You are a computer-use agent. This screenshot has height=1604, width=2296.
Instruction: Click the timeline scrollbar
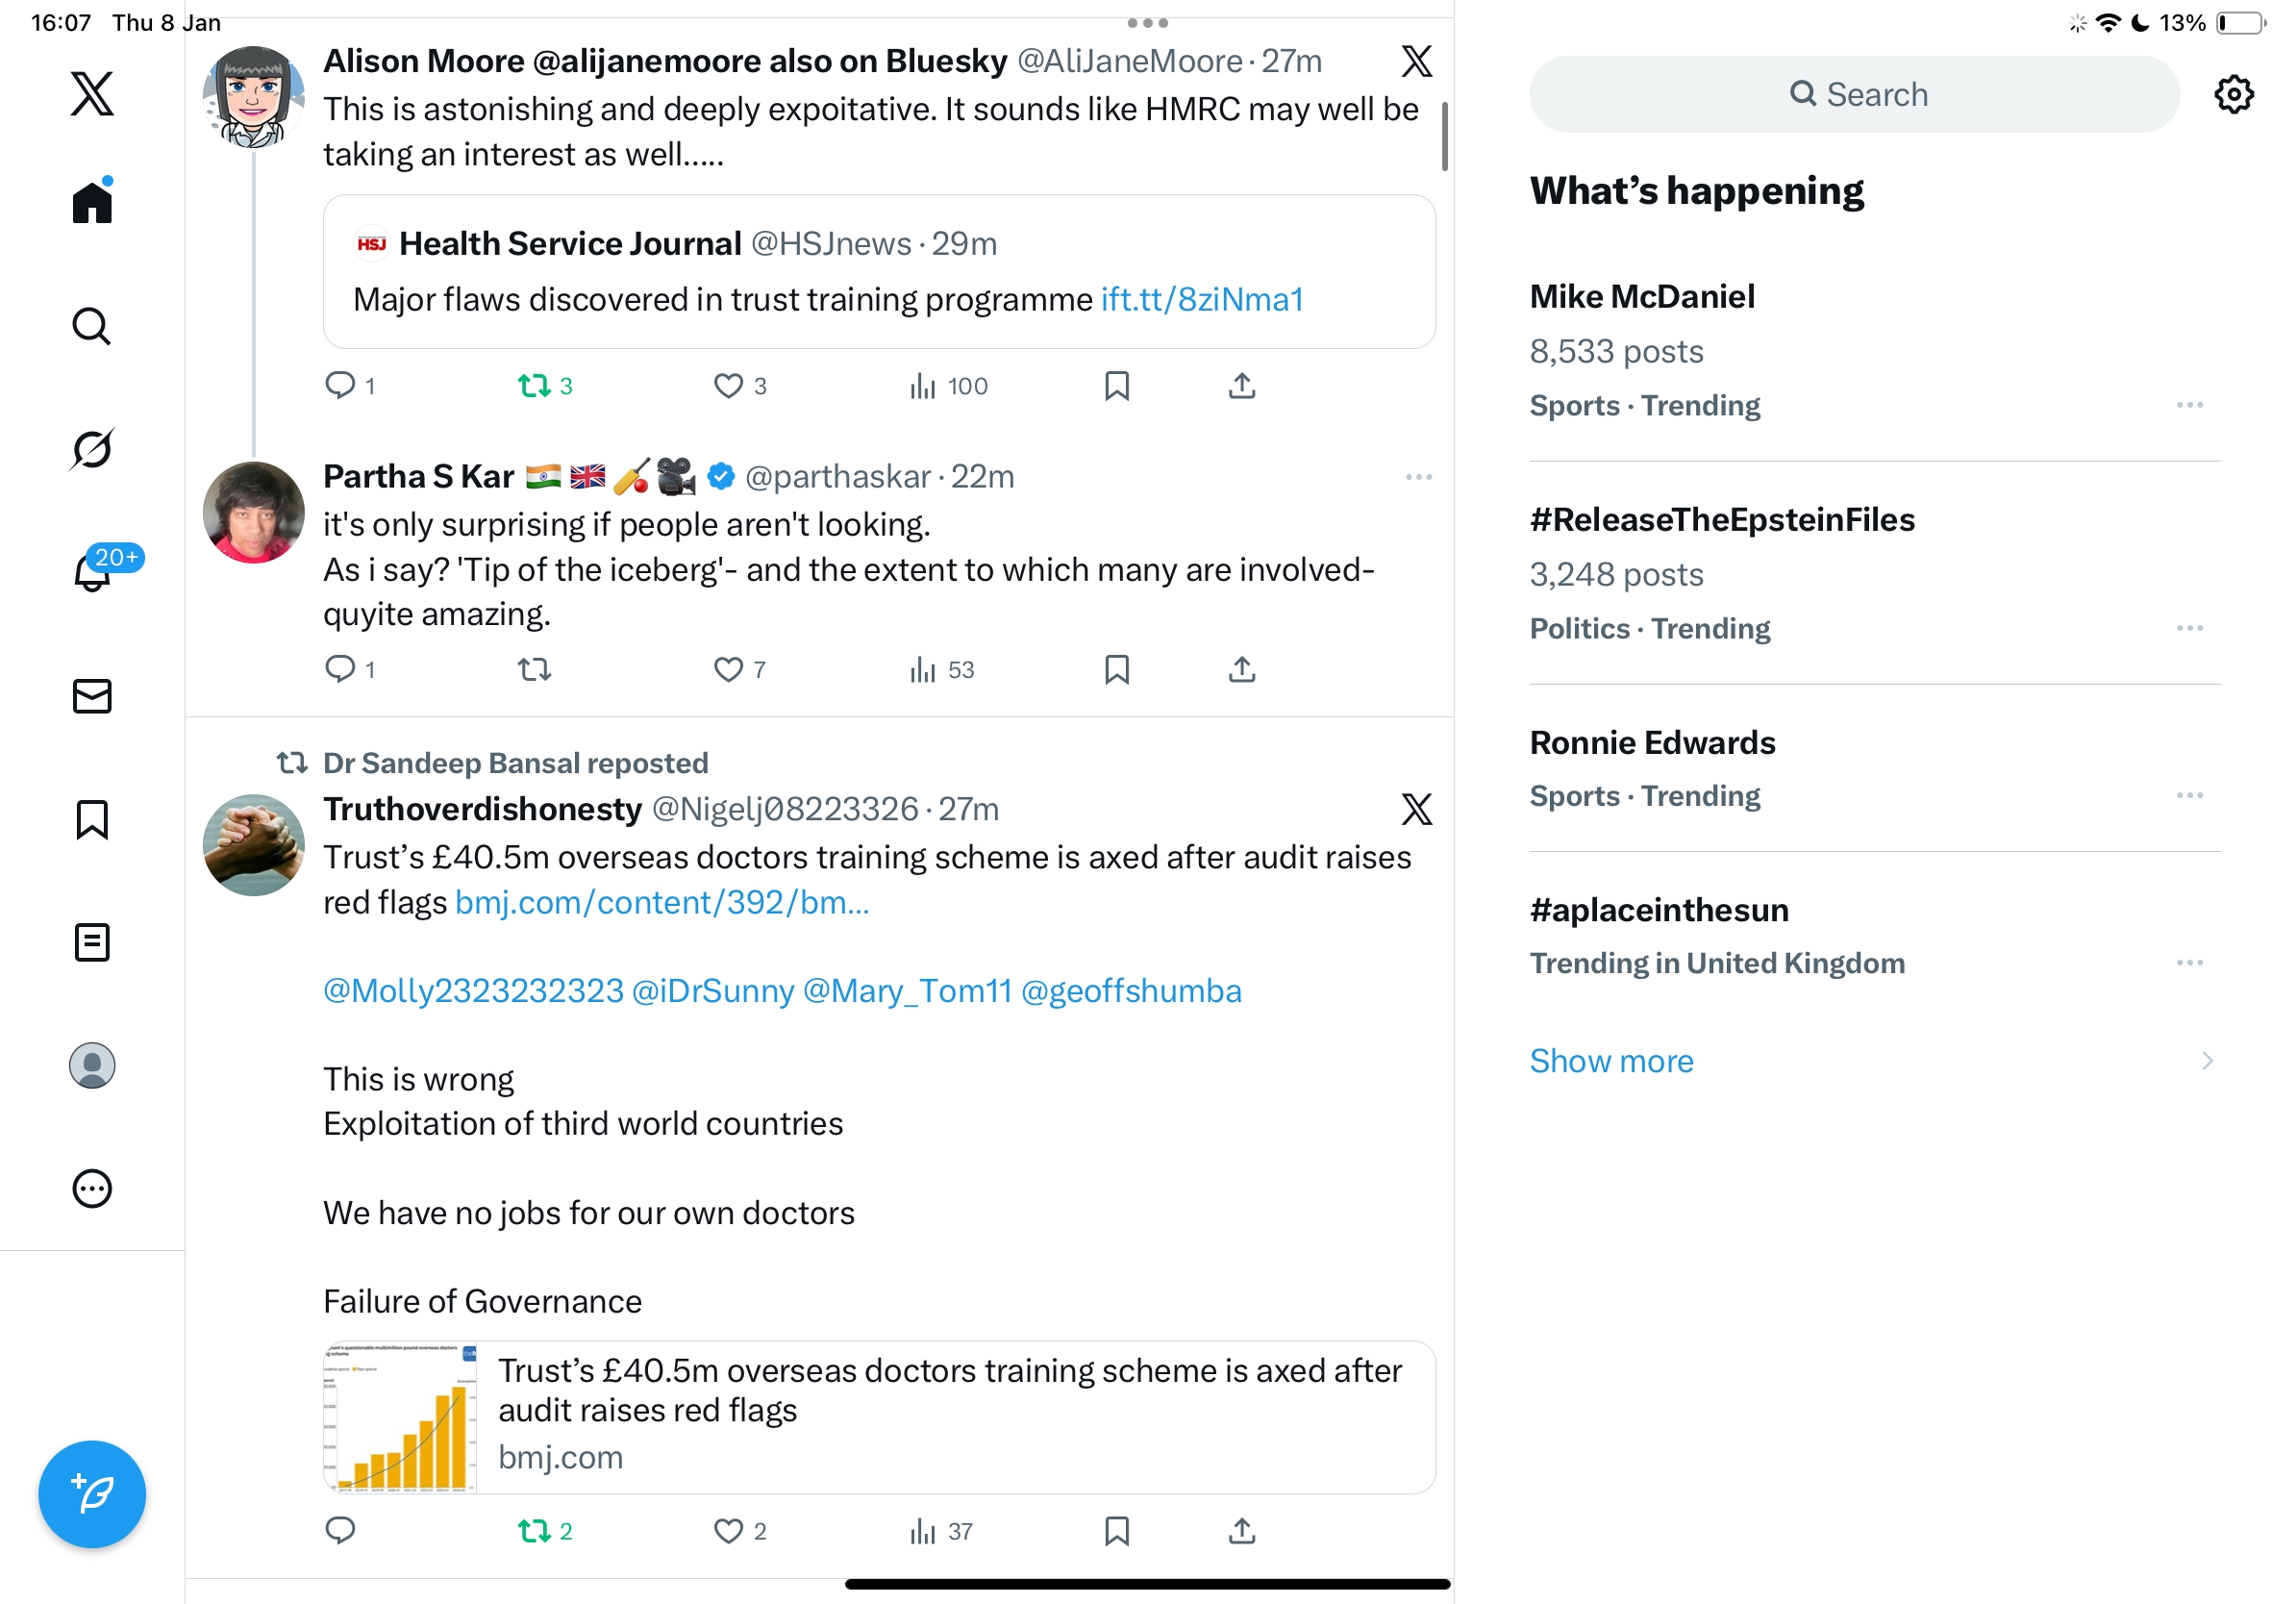[x=1444, y=136]
